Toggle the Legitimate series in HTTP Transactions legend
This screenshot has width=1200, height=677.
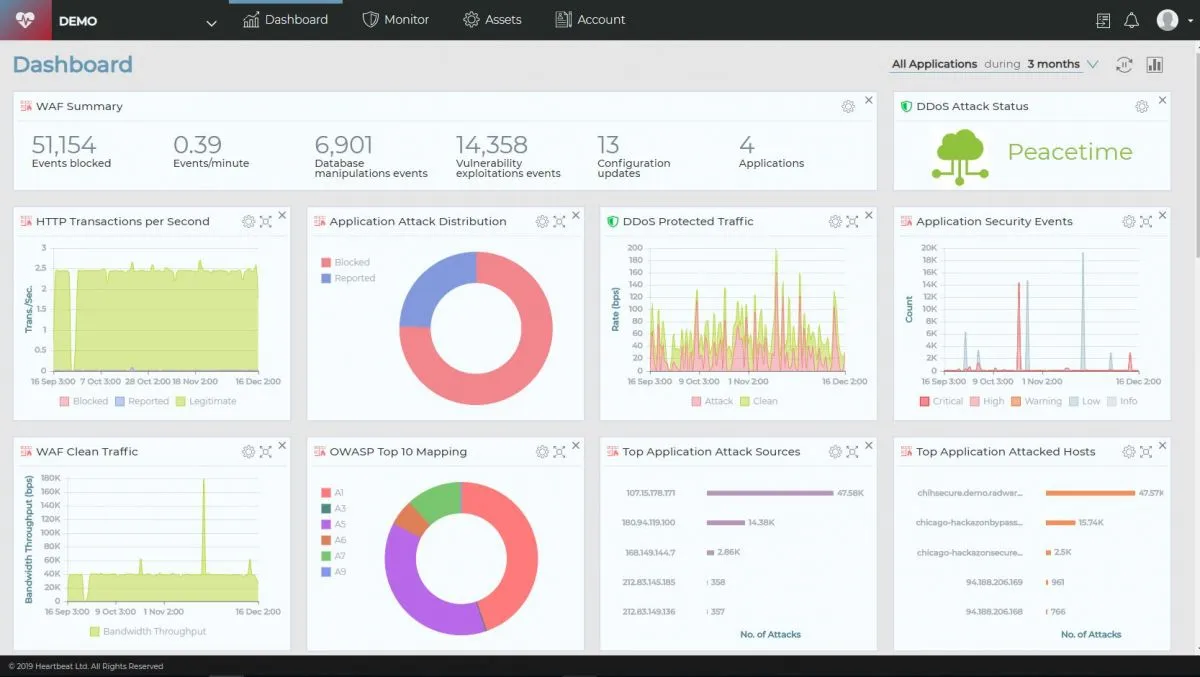click(x=205, y=401)
